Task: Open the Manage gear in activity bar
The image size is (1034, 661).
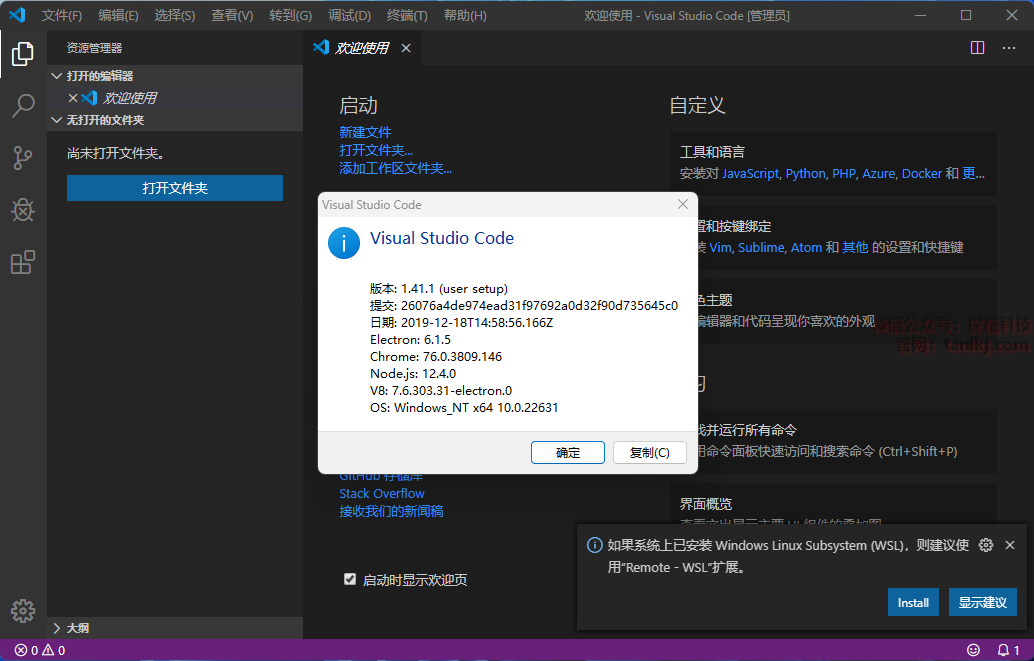Action: pyautogui.click(x=23, y=611)
